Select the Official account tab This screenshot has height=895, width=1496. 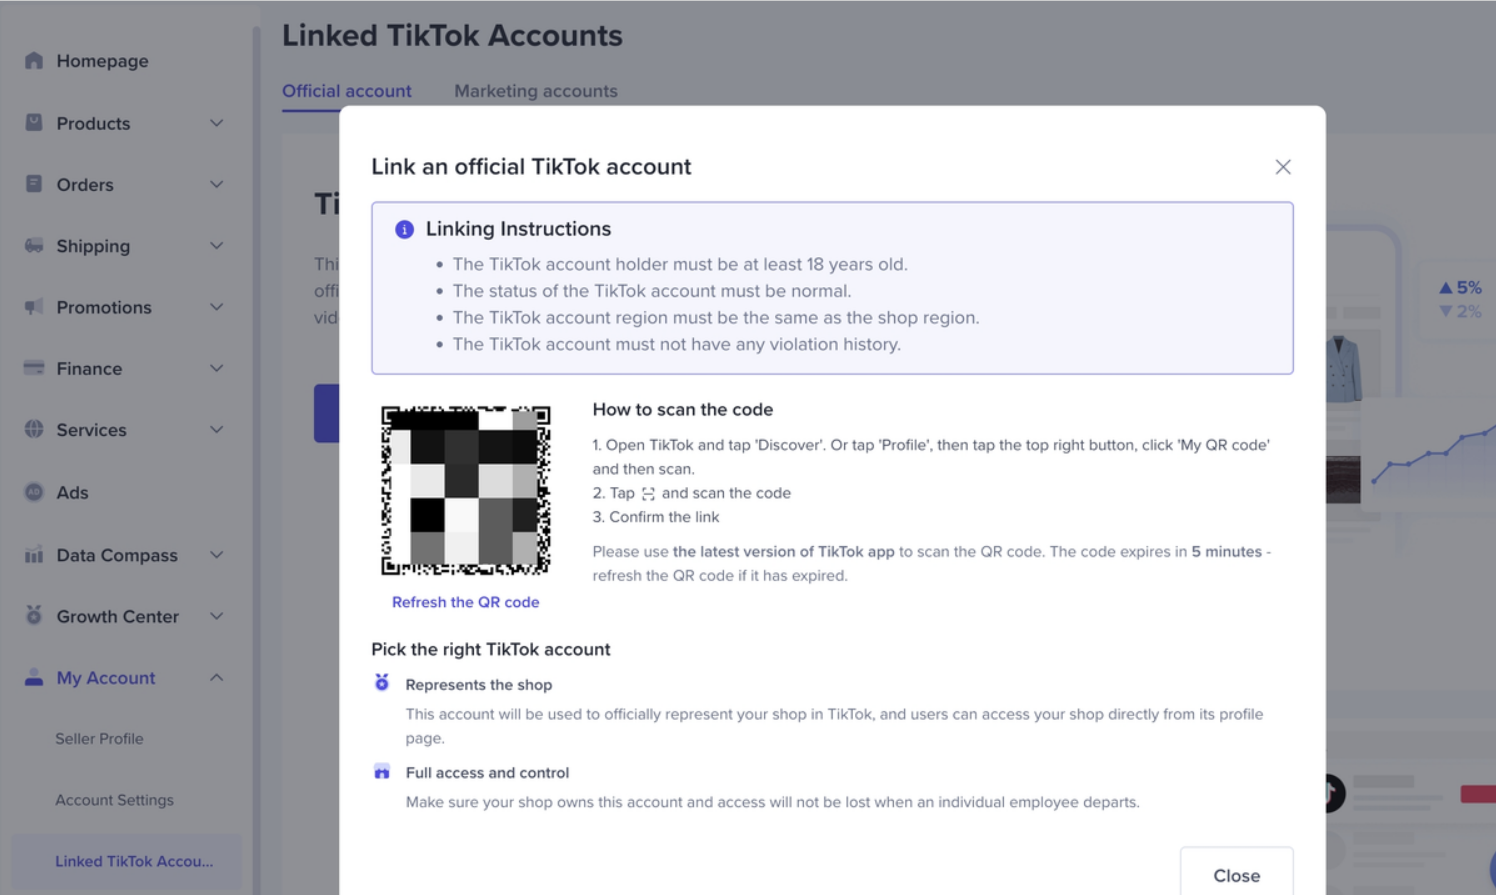[347, 91]
